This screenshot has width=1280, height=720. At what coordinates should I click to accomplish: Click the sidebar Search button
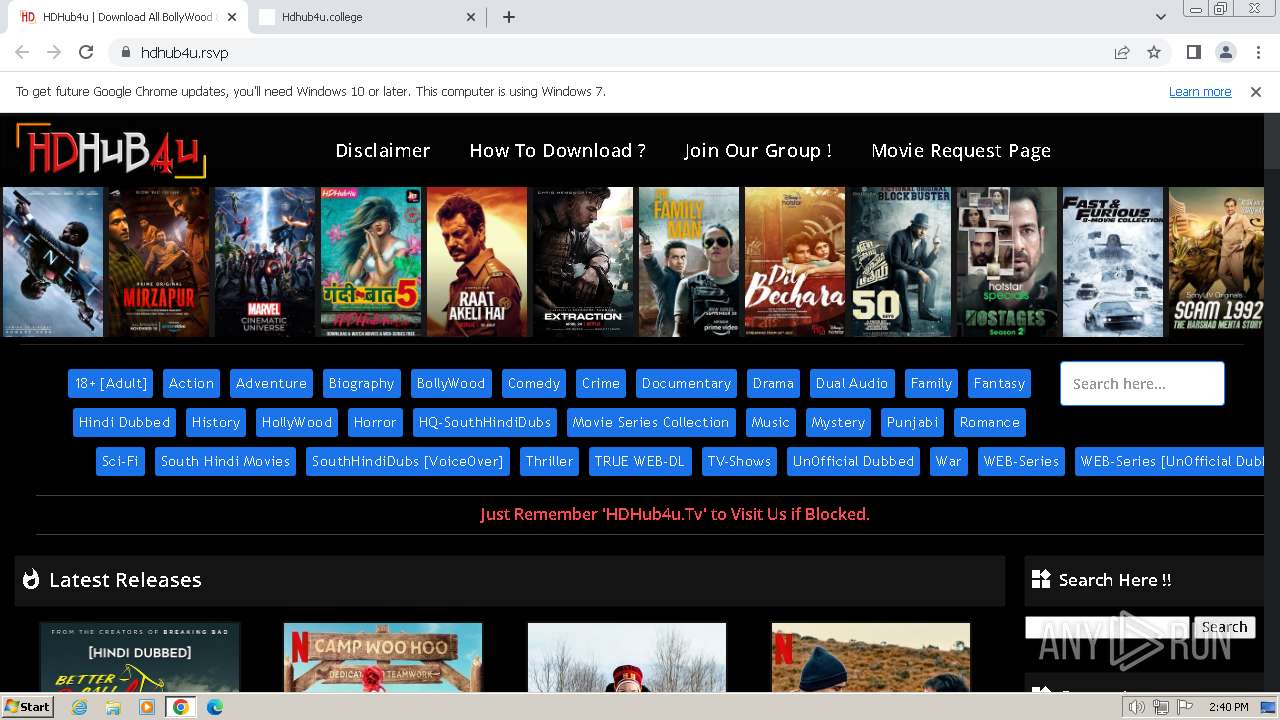click(1224, 627)
